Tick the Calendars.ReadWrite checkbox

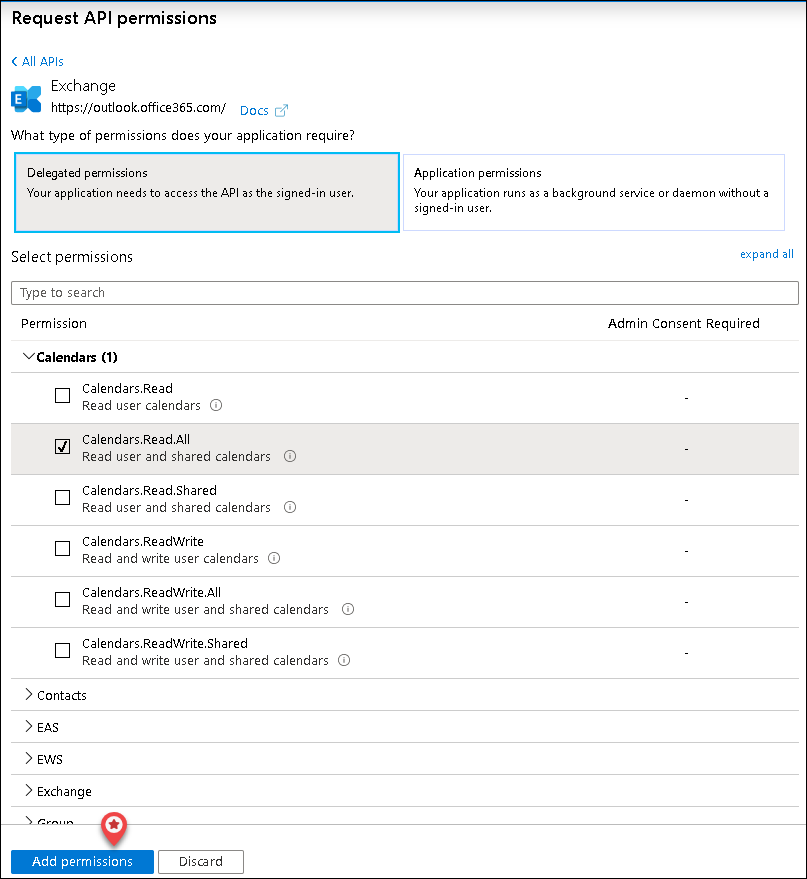click(62, 549)
